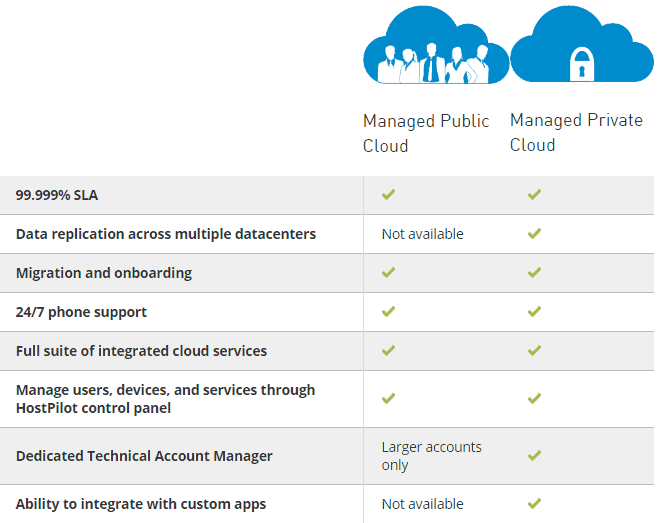This screenshot has width=661, height=523.
Task: Click Private Cloud checkmark for Data replication
Action: (x=534, y=234)
